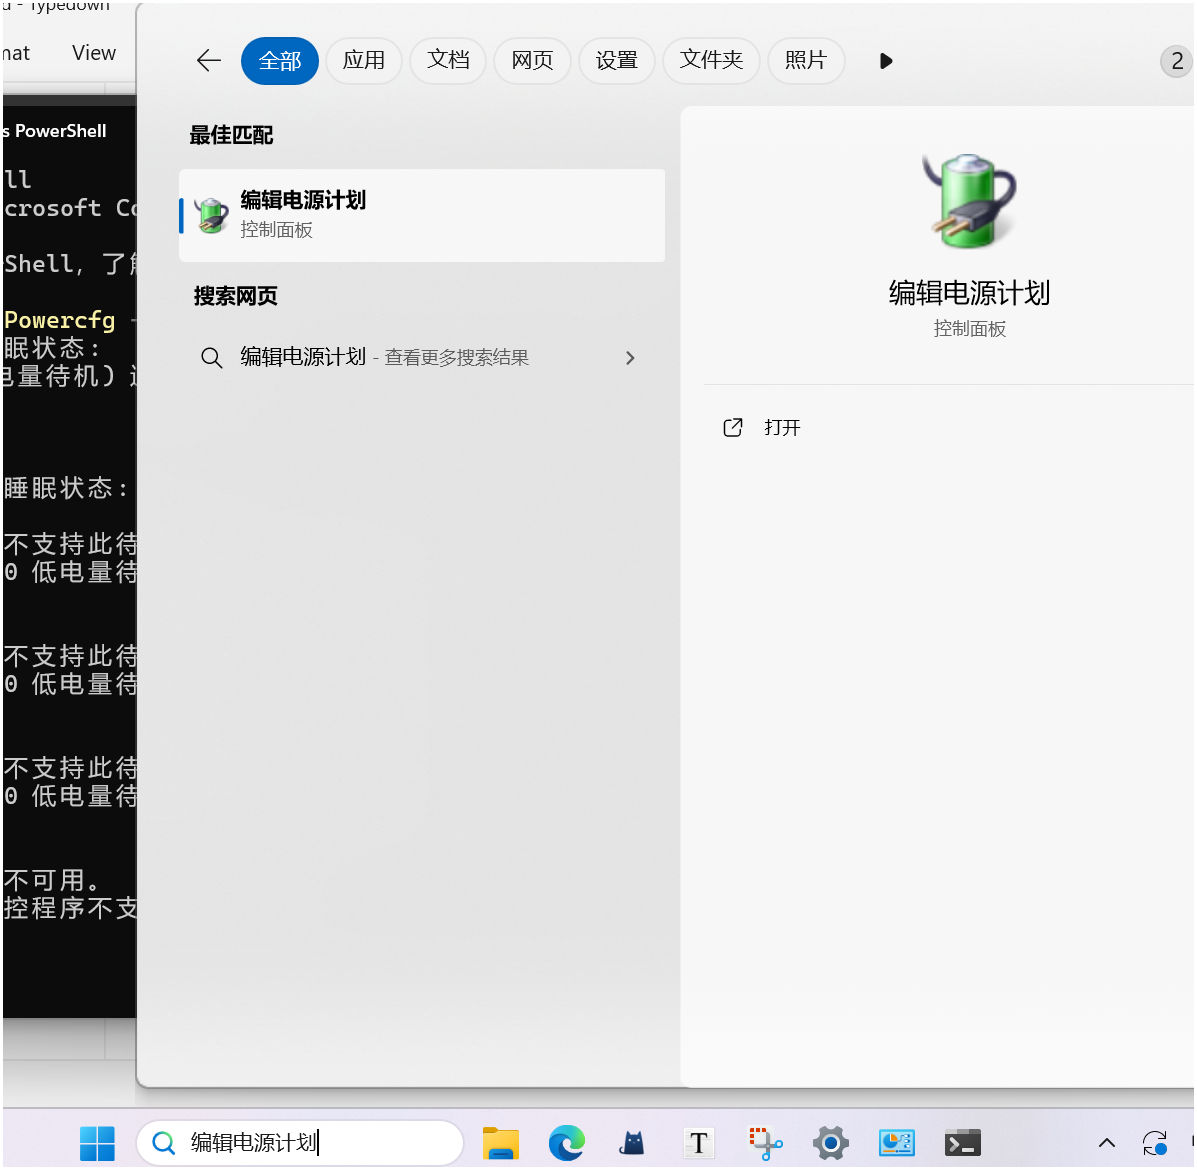
Task: Click the 最佳匹配 section heading
Action: 231,135
